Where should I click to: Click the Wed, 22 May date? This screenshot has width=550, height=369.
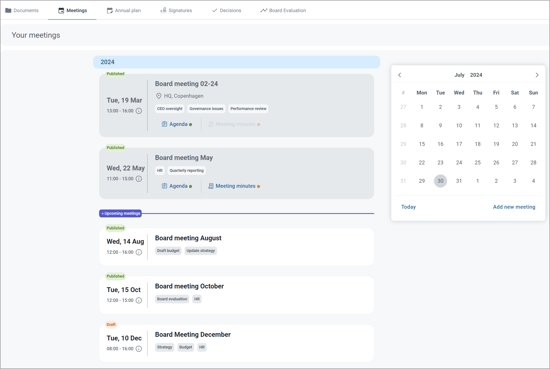126,168
